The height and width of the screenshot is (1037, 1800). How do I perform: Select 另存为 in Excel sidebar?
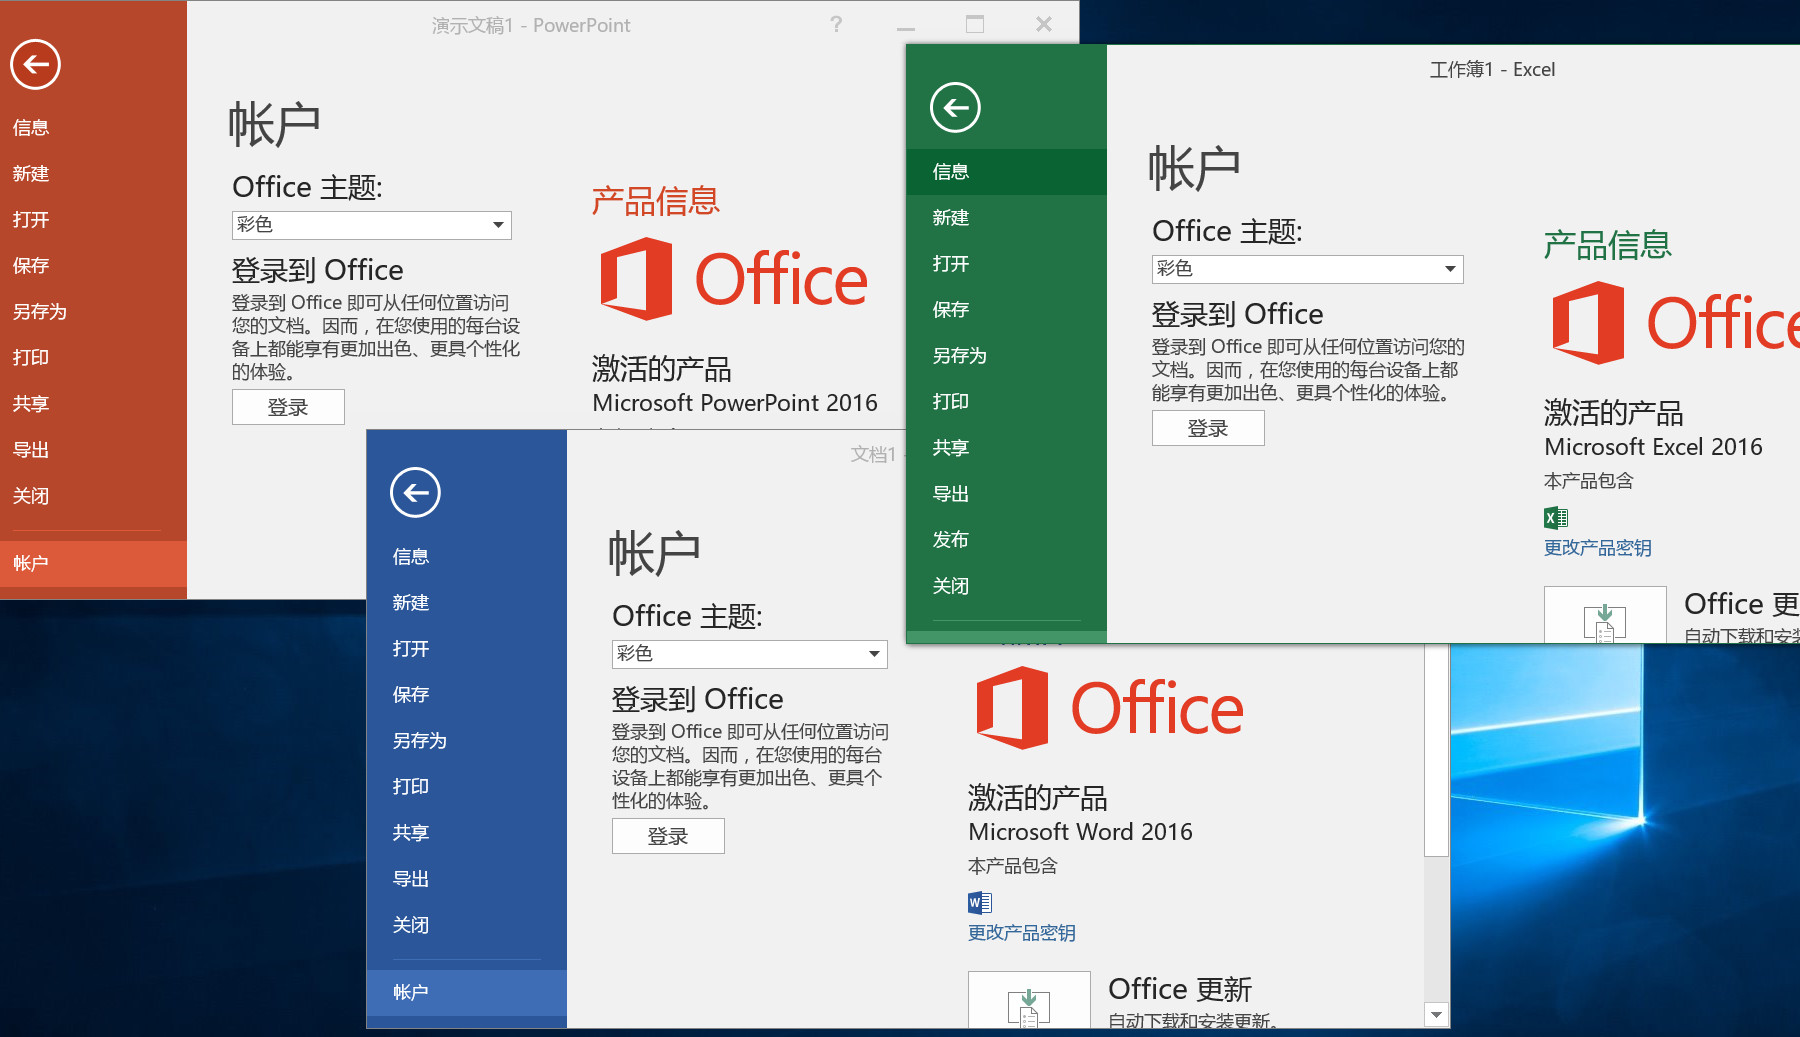click(1006, 355)
